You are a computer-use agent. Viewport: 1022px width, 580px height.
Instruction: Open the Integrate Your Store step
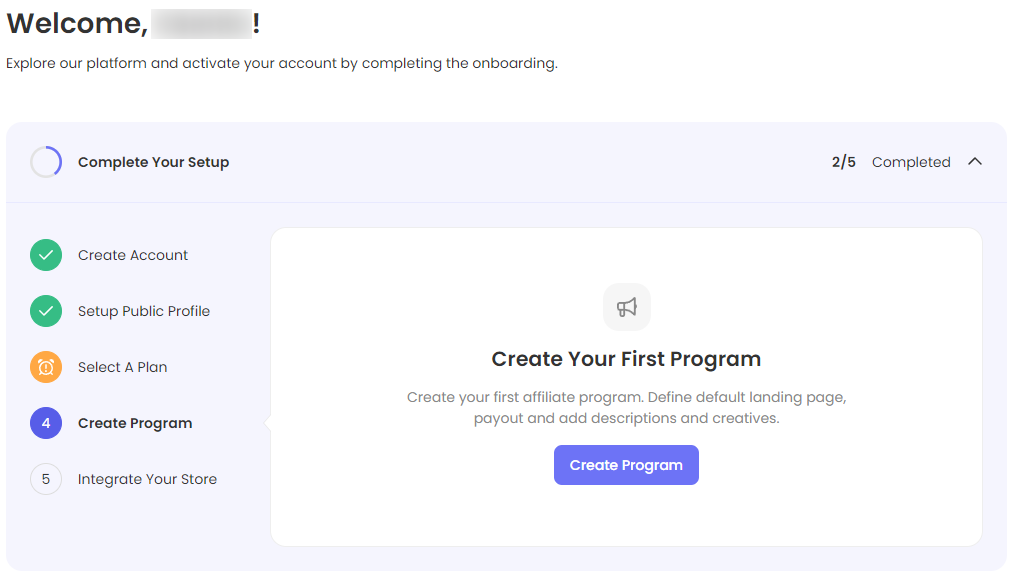(x=147, y=479)
